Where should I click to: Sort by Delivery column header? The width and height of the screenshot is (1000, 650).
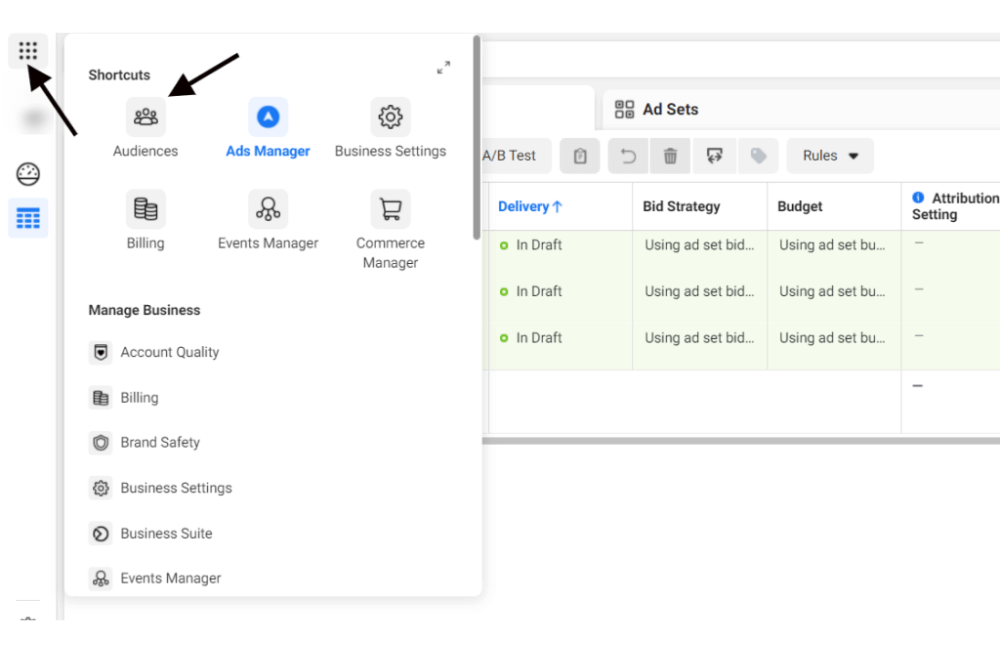click(530, 206)
